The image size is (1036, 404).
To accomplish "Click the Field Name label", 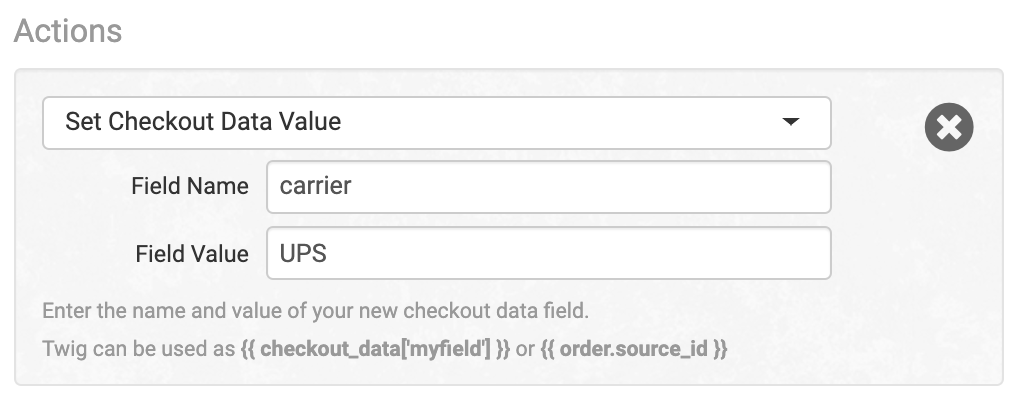I will click(190, 186).
